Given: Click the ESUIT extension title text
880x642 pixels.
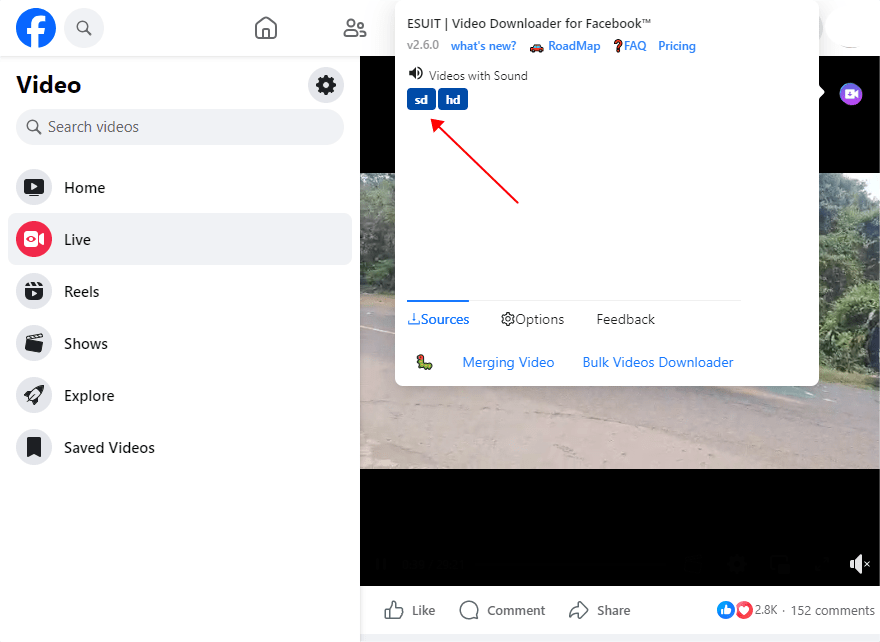Looking at the screenshot, I should pyautogui.click(x=529, y=24).
